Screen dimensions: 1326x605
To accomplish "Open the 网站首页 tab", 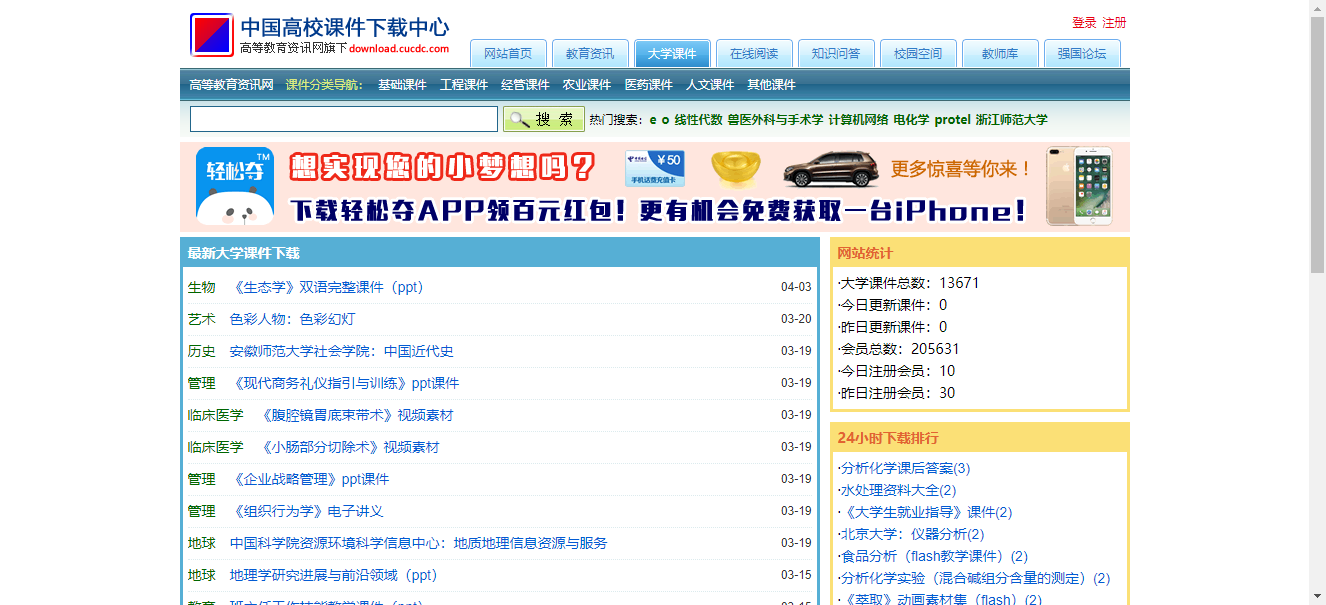I will click(508, 54).
